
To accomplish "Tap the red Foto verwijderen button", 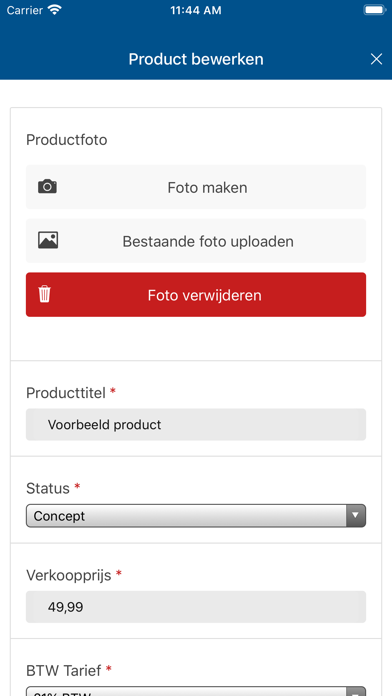I will click(x=196, y=295).
